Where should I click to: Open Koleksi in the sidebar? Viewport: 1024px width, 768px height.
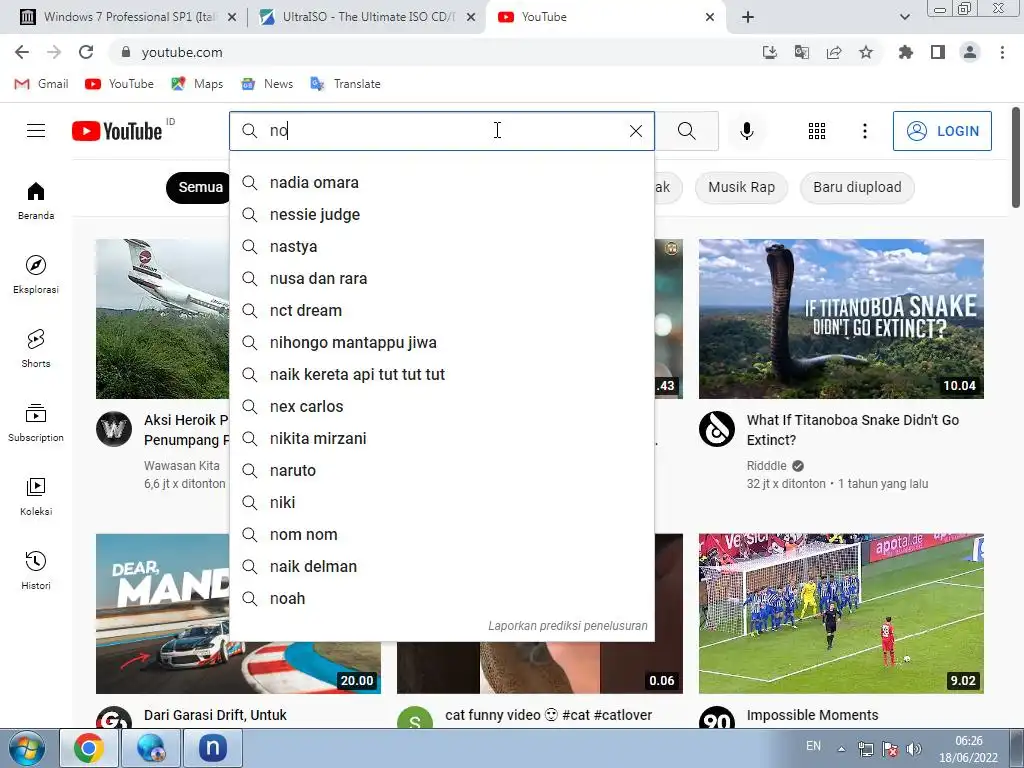(x=36, y=496)
